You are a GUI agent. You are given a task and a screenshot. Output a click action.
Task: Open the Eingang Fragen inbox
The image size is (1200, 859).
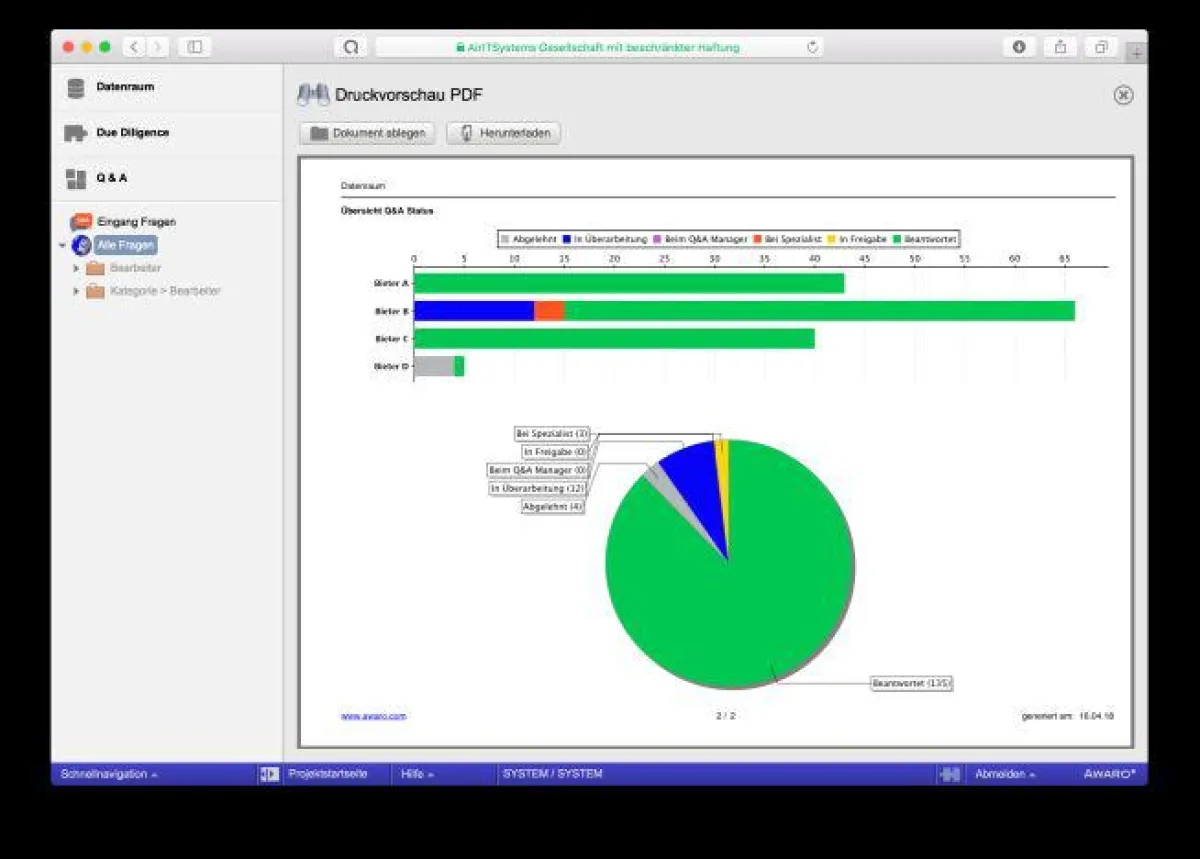click(x=136, y=222)
